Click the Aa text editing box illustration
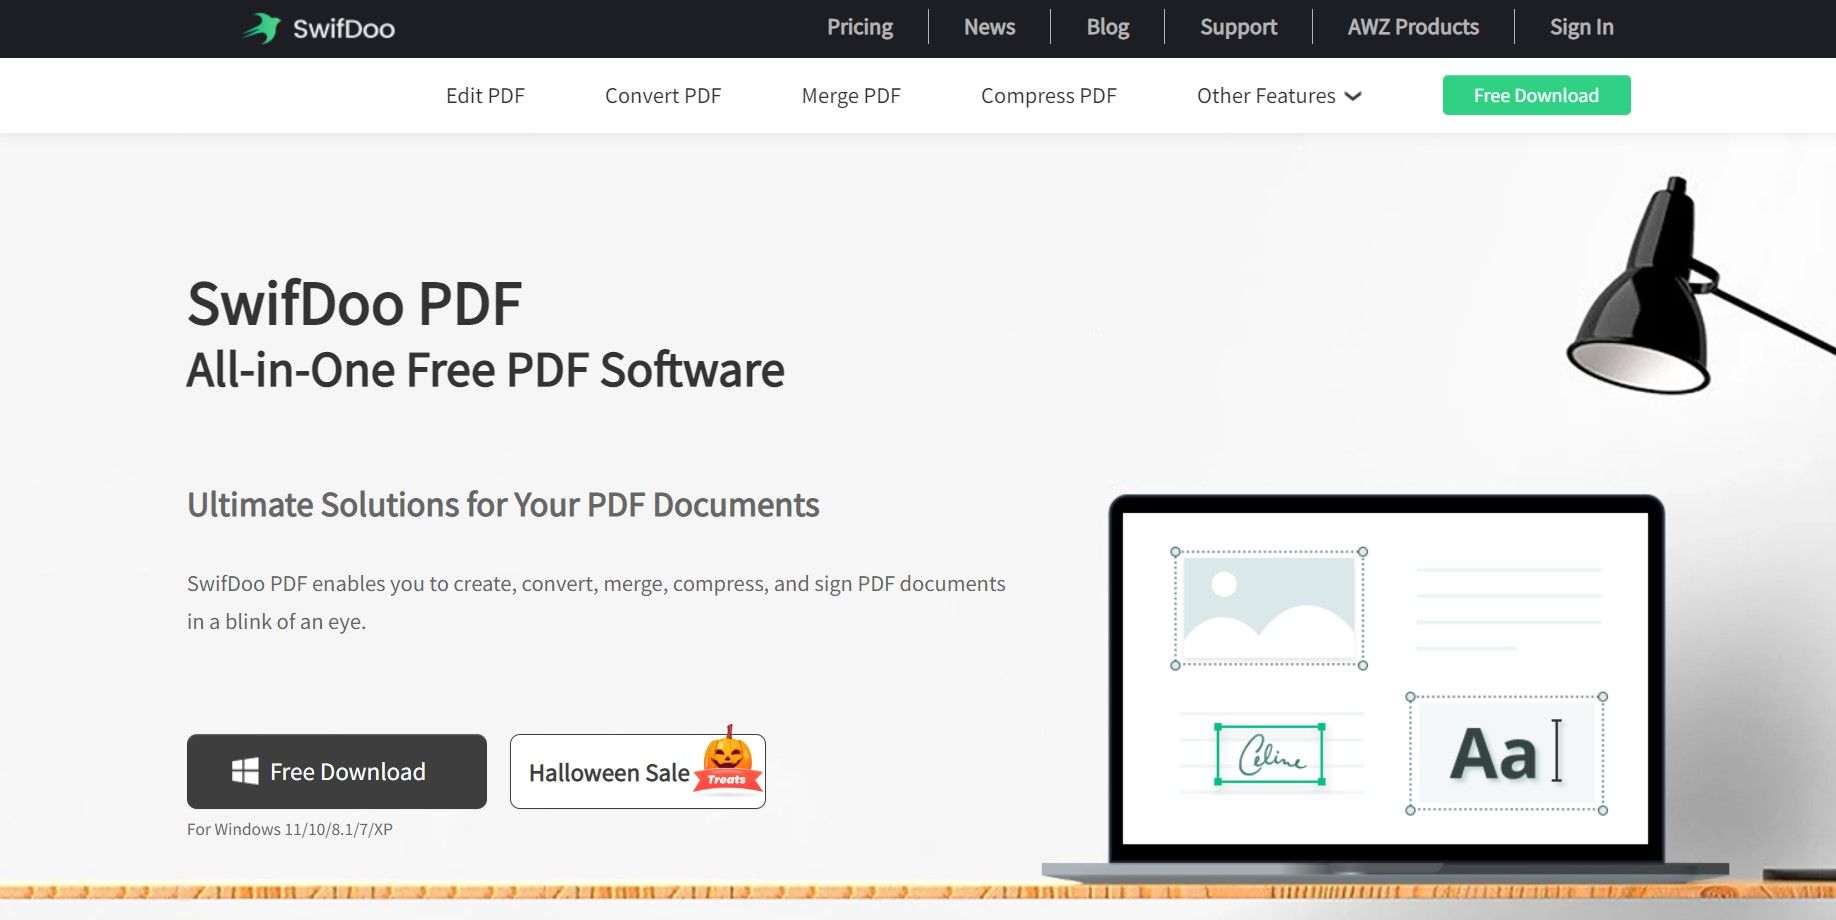The height and width of the screenshot is (920, 1836). coord(1506,753)
